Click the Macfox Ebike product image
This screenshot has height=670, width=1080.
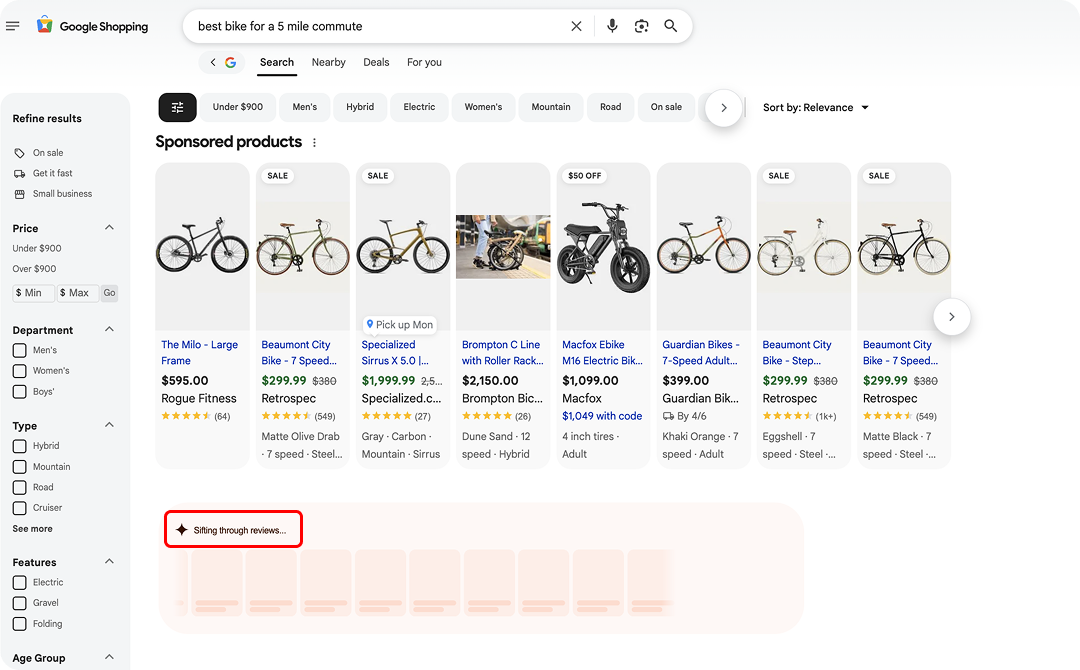(603, 247)
